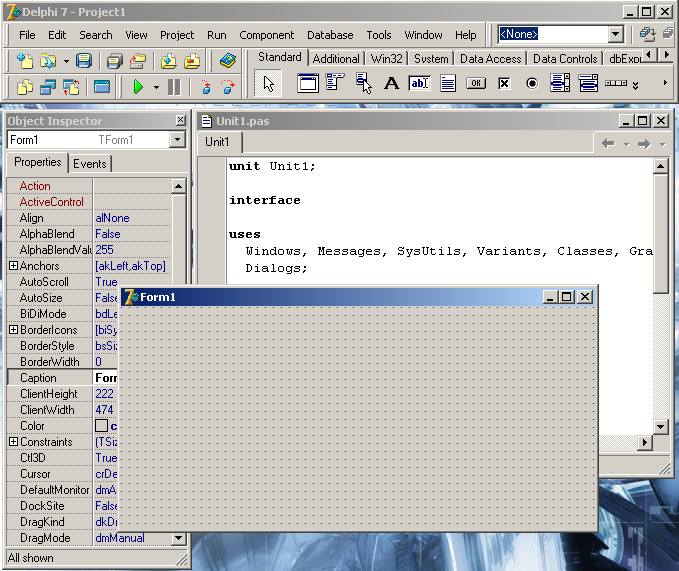
Task: Choose the OK Button component
Action: coord(476,83)
